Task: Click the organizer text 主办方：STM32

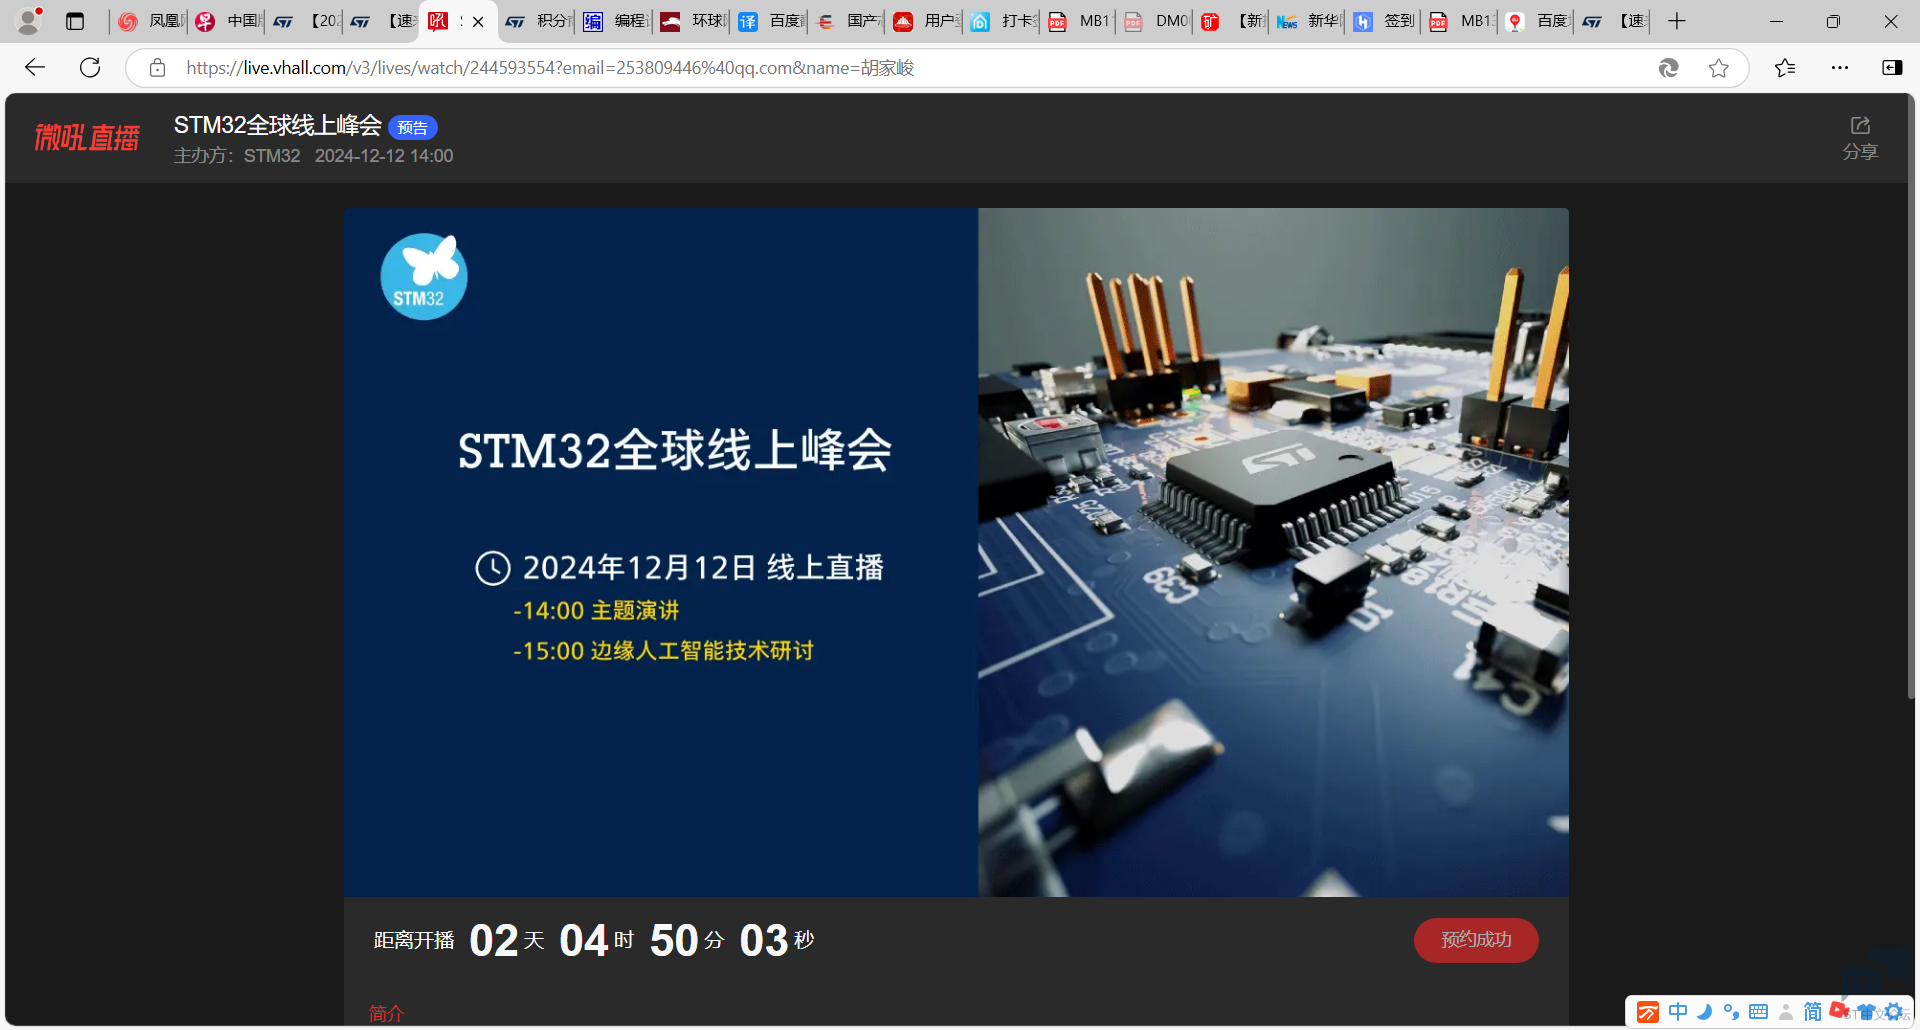Action: [237, 156]
